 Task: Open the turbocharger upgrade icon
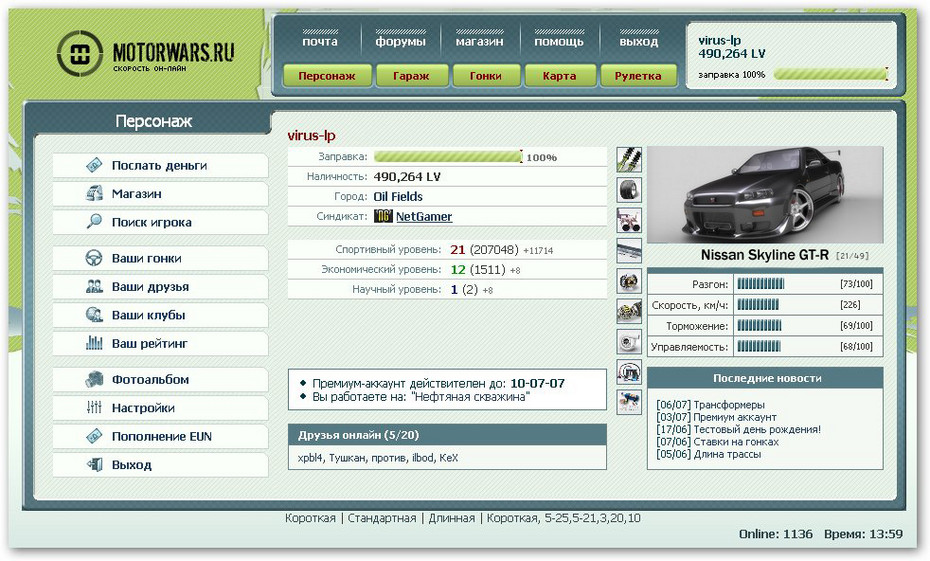[x=629, y=342]
